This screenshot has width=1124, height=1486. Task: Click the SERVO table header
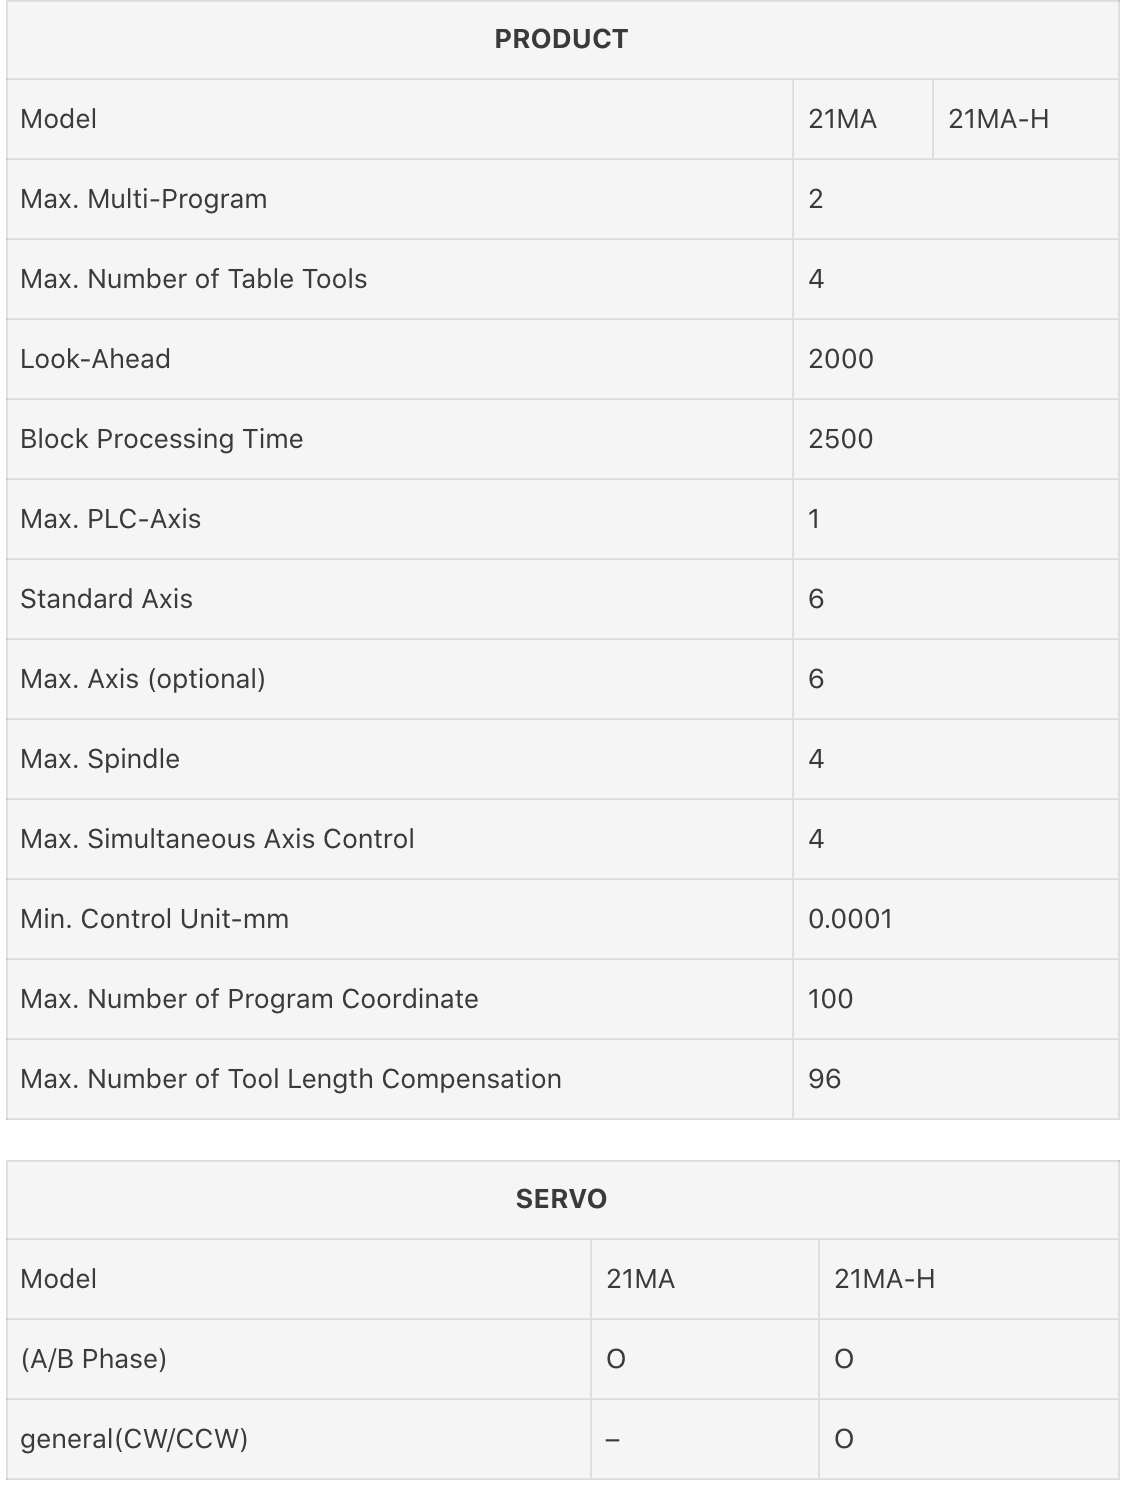(x=561, y=1199)
